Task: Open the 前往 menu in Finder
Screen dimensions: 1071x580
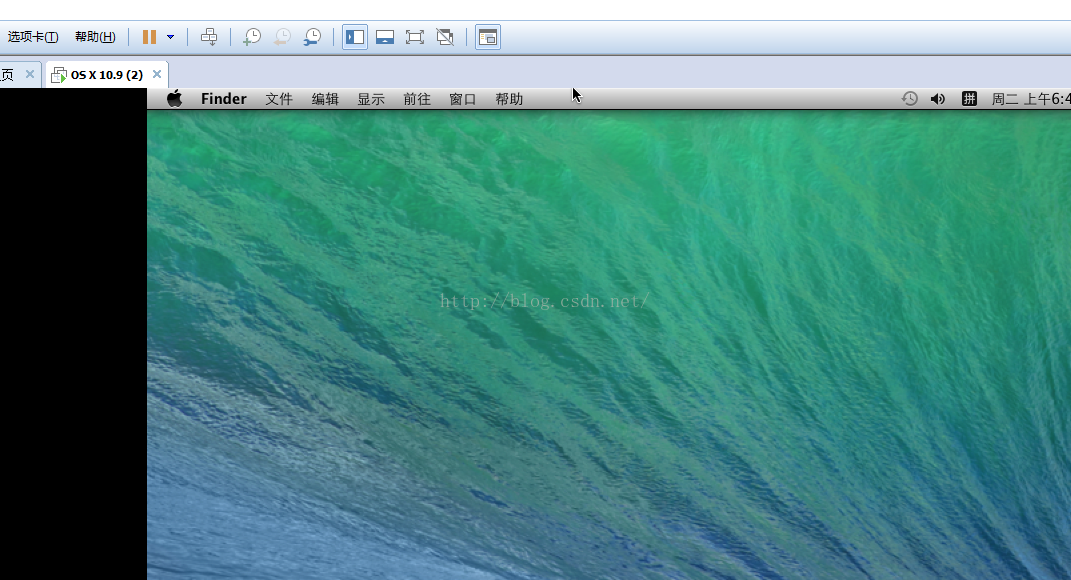Action: click(417, 99)
